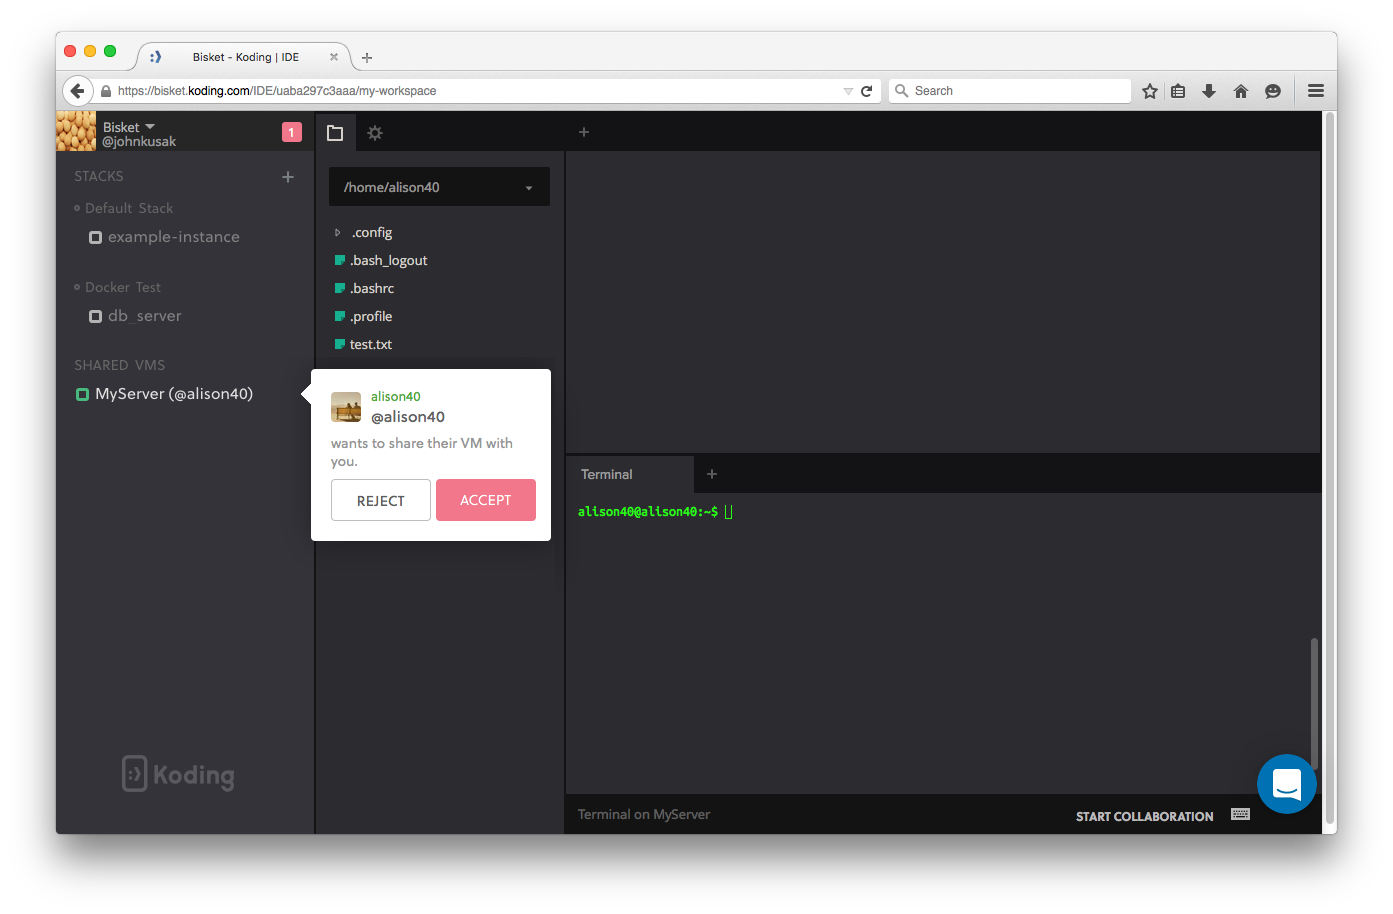The image size is (1393, 914).
Task: Open the file tree folder tab icon
Action: click(335, 133)
